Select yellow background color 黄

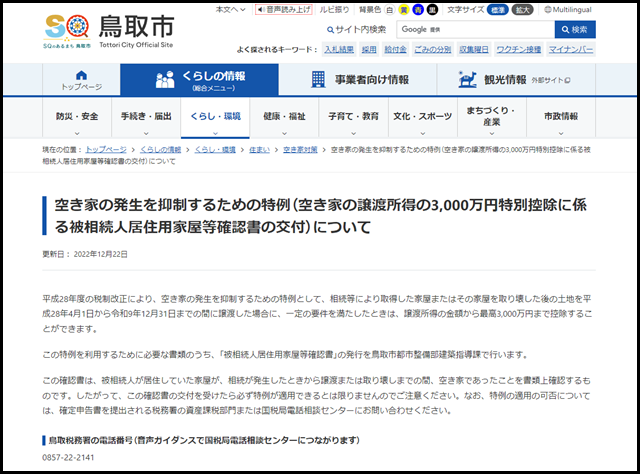click(x=404, y=9)
